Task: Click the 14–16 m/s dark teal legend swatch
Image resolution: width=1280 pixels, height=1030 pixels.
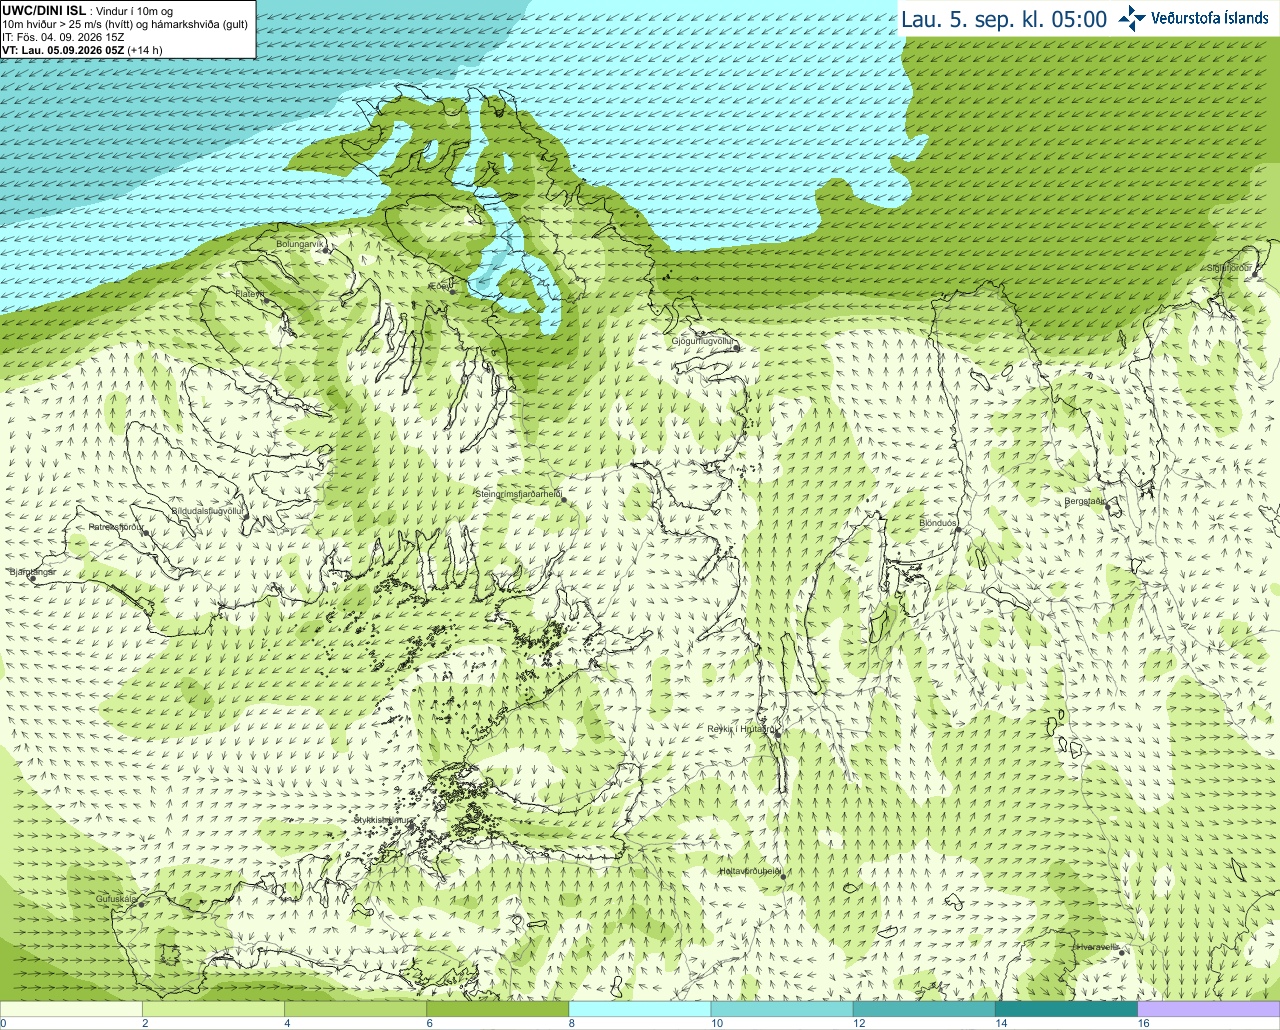Action: pyautogui.click(x=1067, y=1009)
